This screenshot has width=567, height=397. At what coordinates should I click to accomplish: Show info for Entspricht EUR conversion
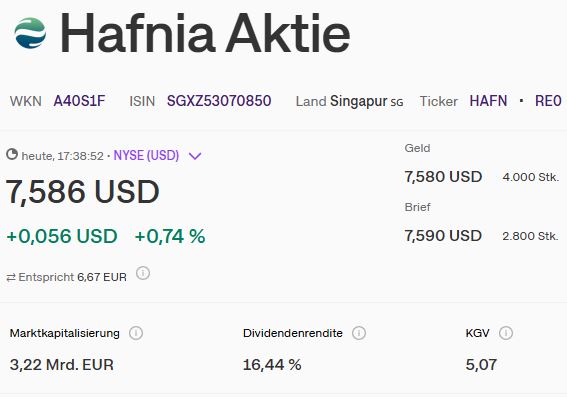pos(143,273)
